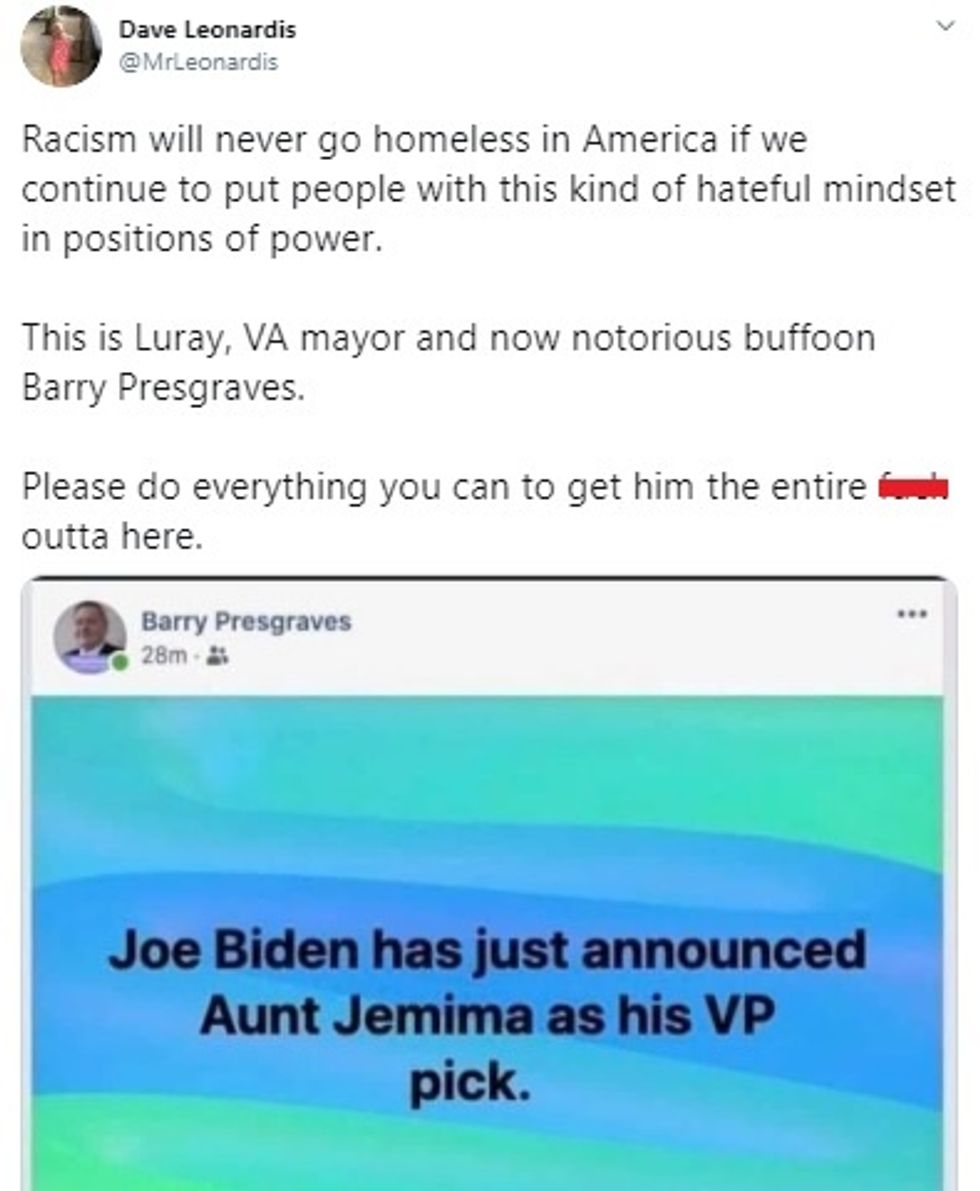Open Barry Presgraves profile picture

(x=90, y=637)
